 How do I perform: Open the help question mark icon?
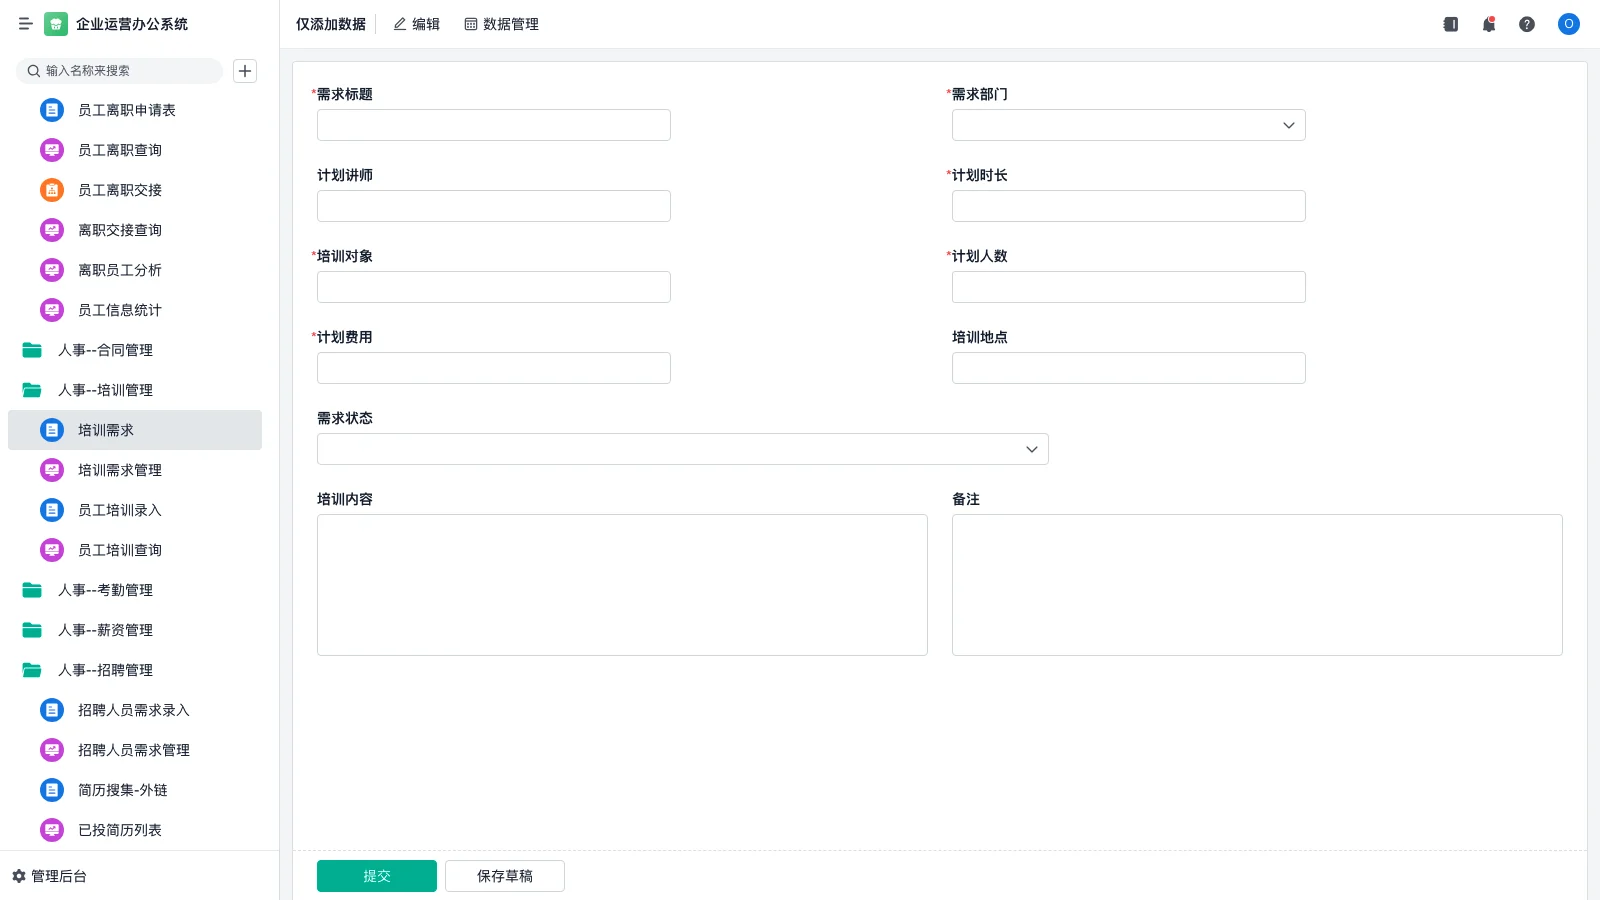point(1527,24)
